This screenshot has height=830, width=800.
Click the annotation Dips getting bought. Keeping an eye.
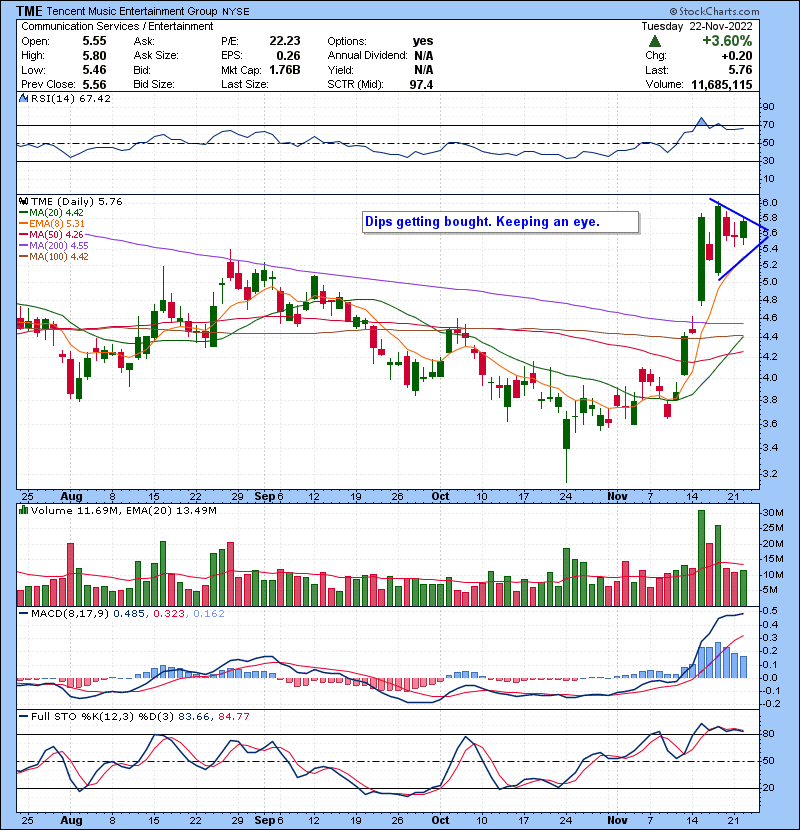(x=501, y=222)
